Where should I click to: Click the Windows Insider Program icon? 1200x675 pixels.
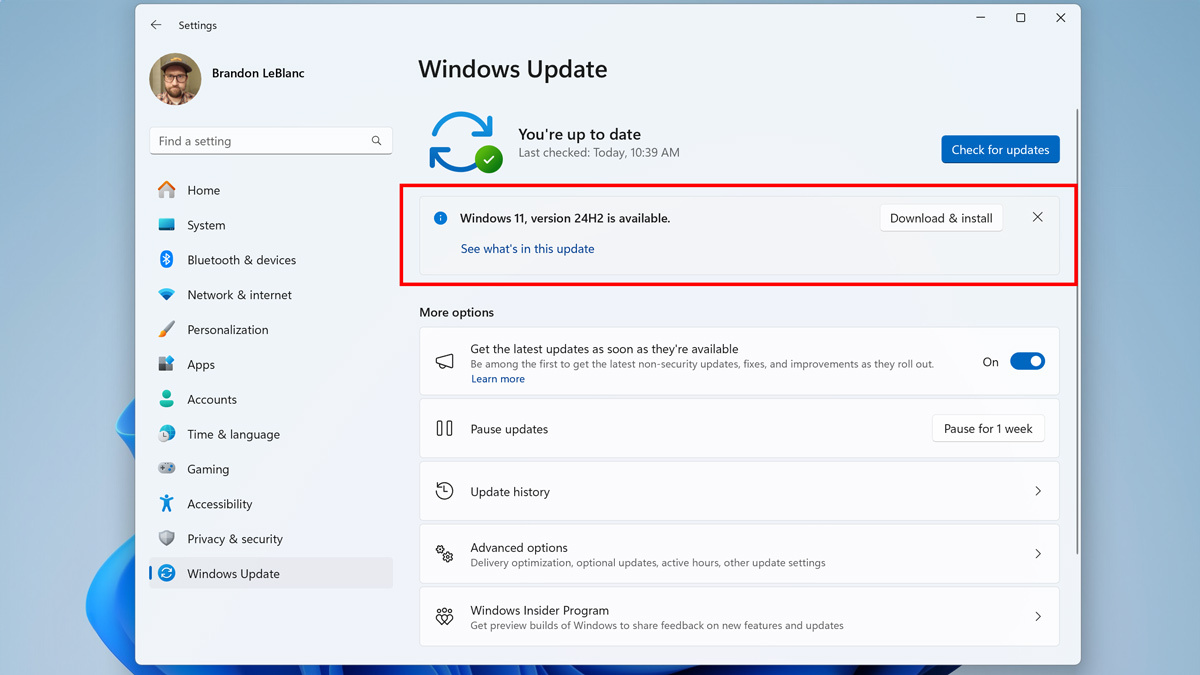[445, 617]
